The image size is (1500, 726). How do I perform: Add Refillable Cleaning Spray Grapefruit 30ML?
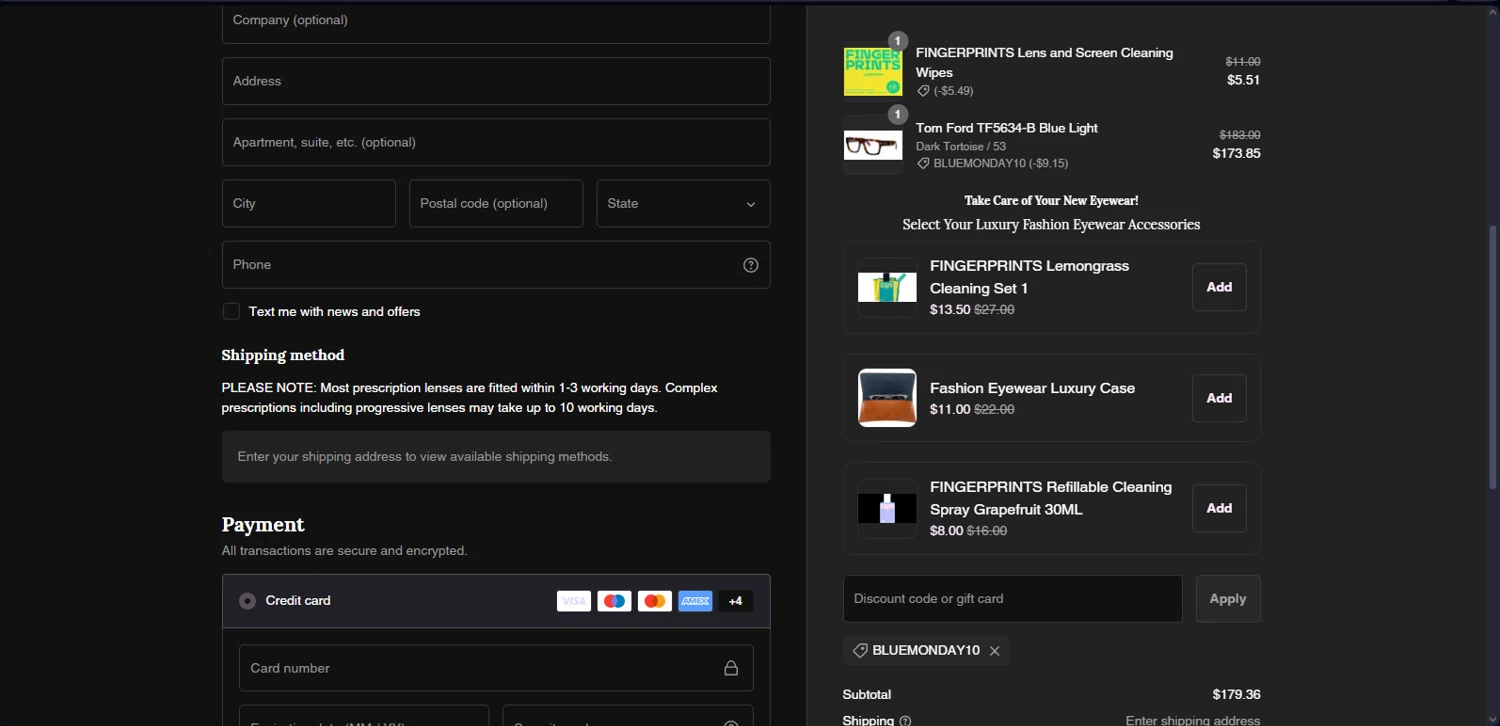[1218, 508]
